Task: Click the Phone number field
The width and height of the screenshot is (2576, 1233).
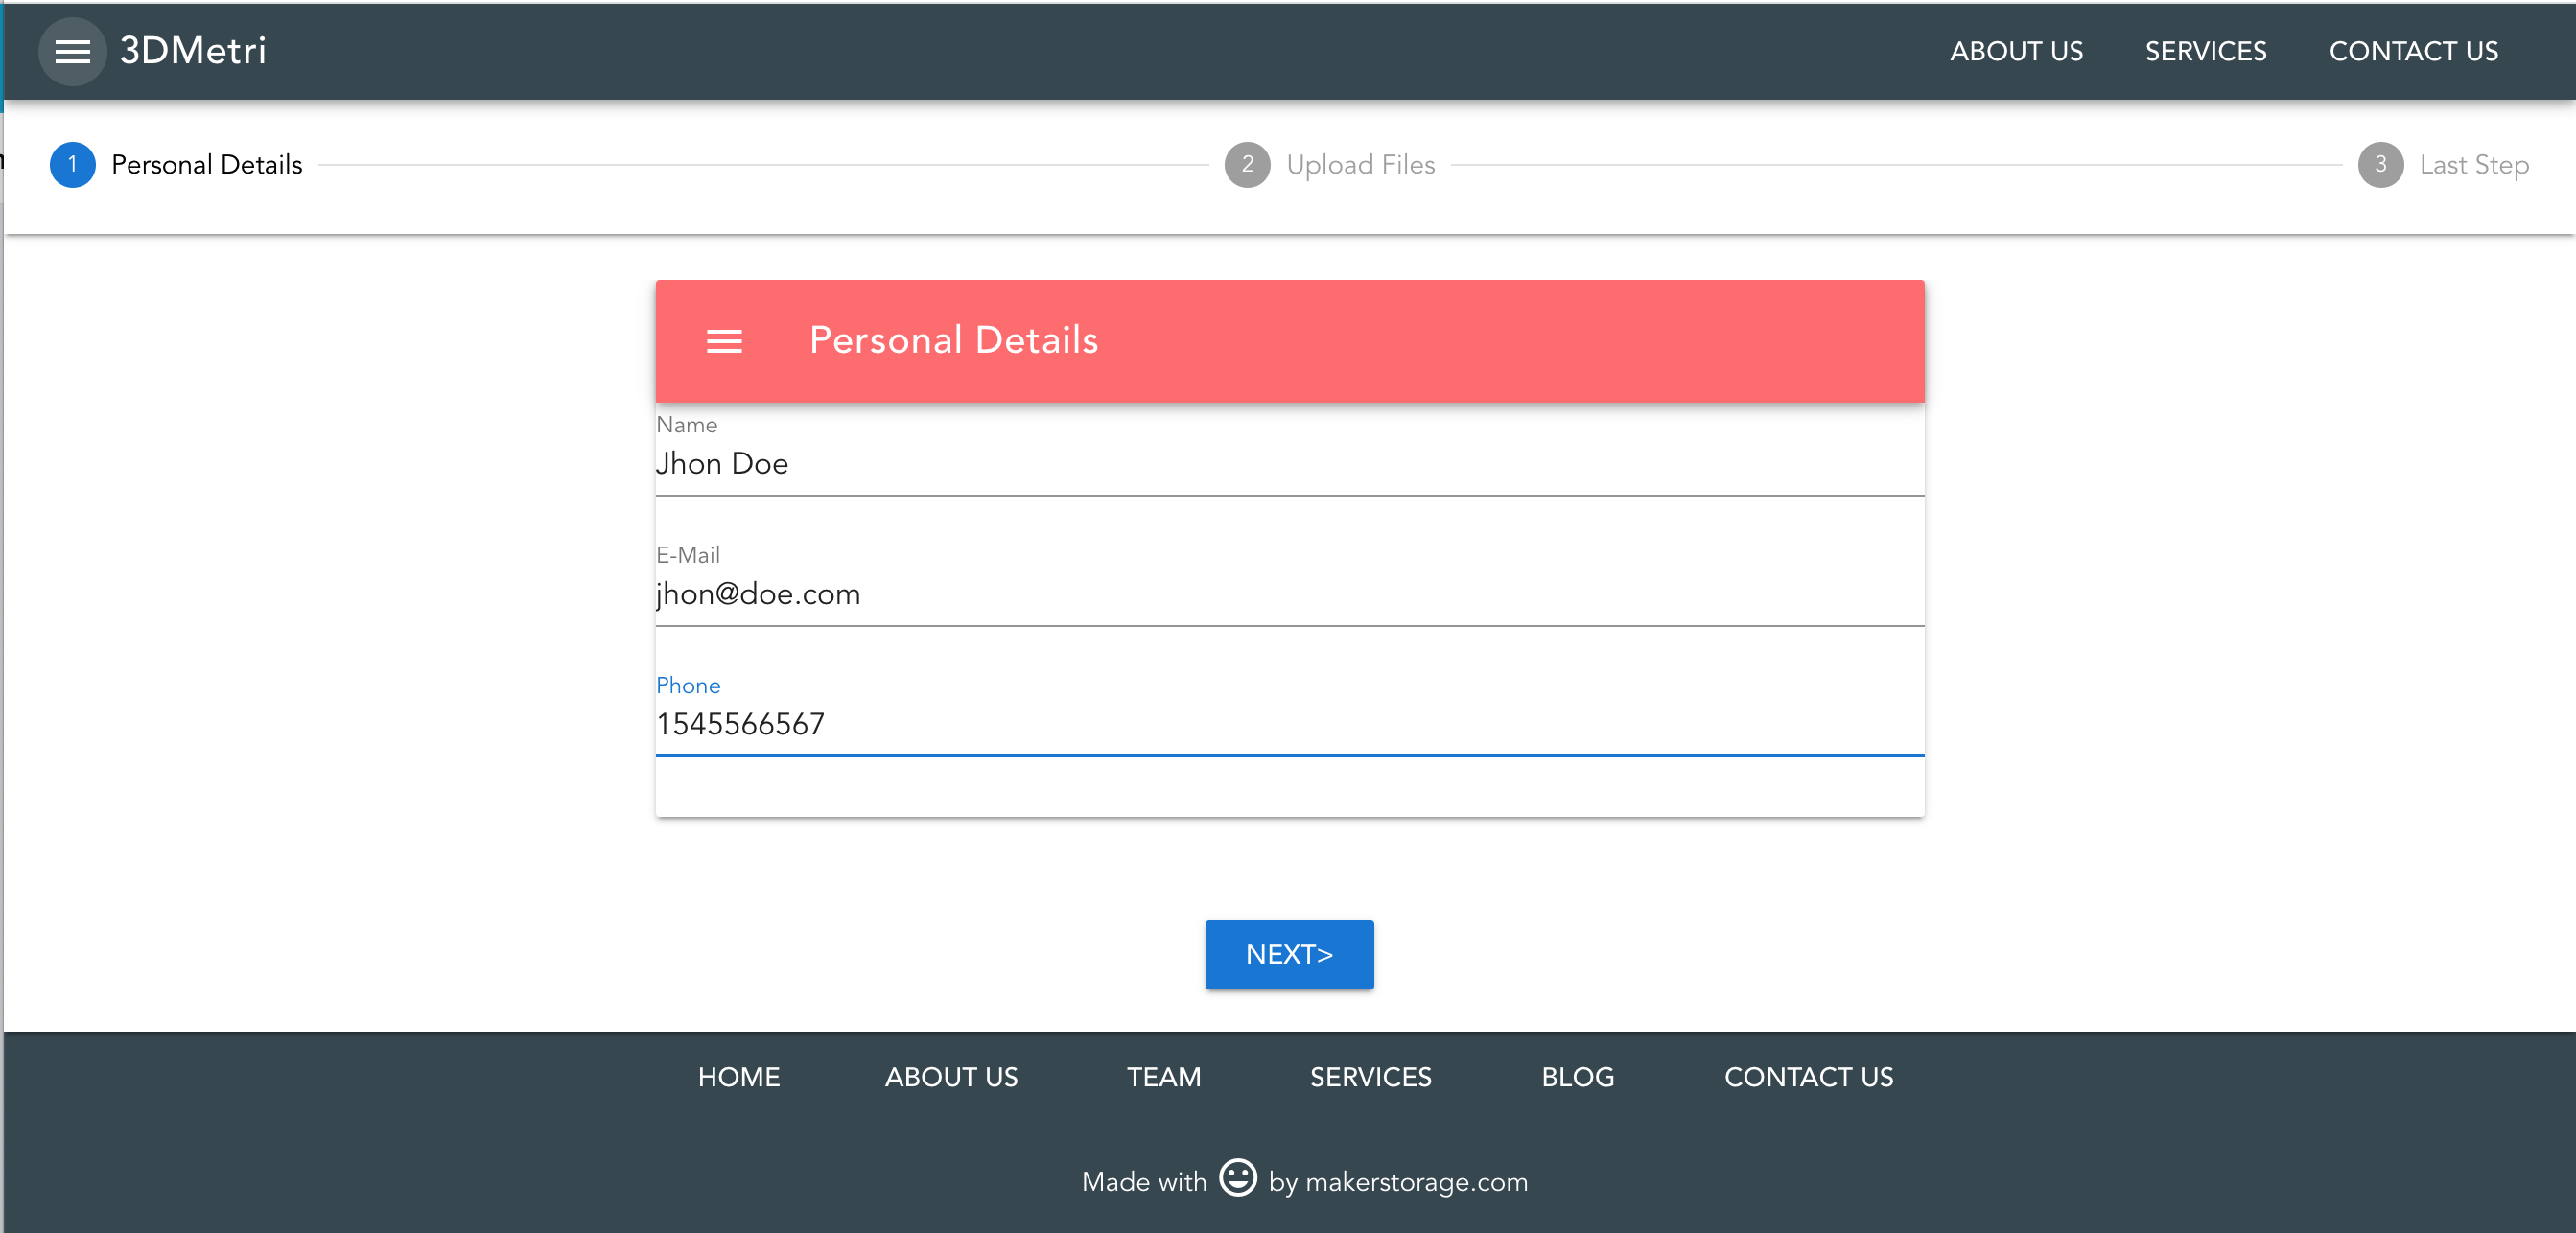Action: coord(1288,724)
